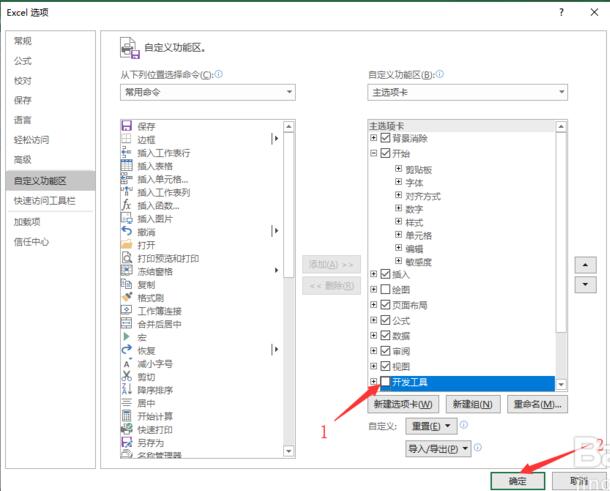This screenshot has height=491, width=610.
Task: Select the Format Painter (格式刷) icon
Action: click(x=126, y=297)
